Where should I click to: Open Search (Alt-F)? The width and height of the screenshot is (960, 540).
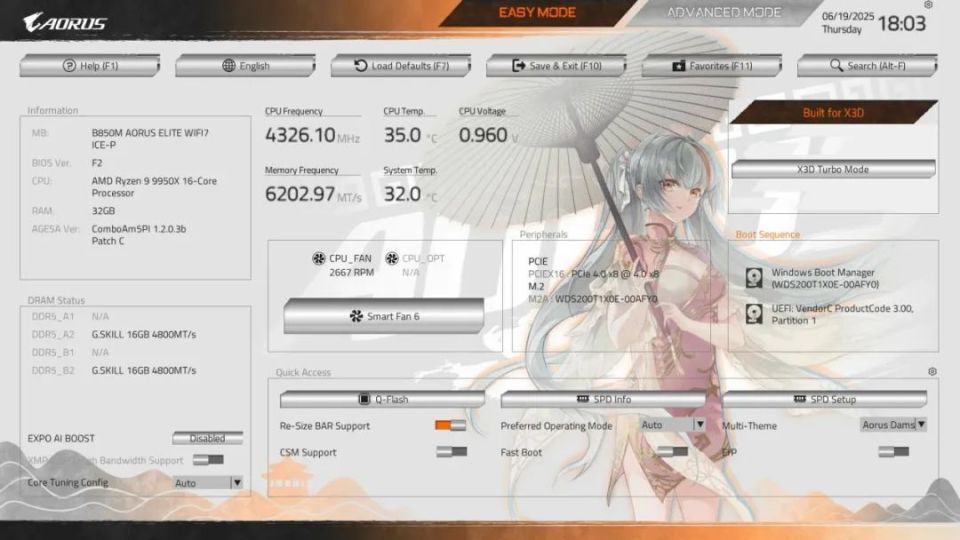pyautogui.click(x=868, y=66)
